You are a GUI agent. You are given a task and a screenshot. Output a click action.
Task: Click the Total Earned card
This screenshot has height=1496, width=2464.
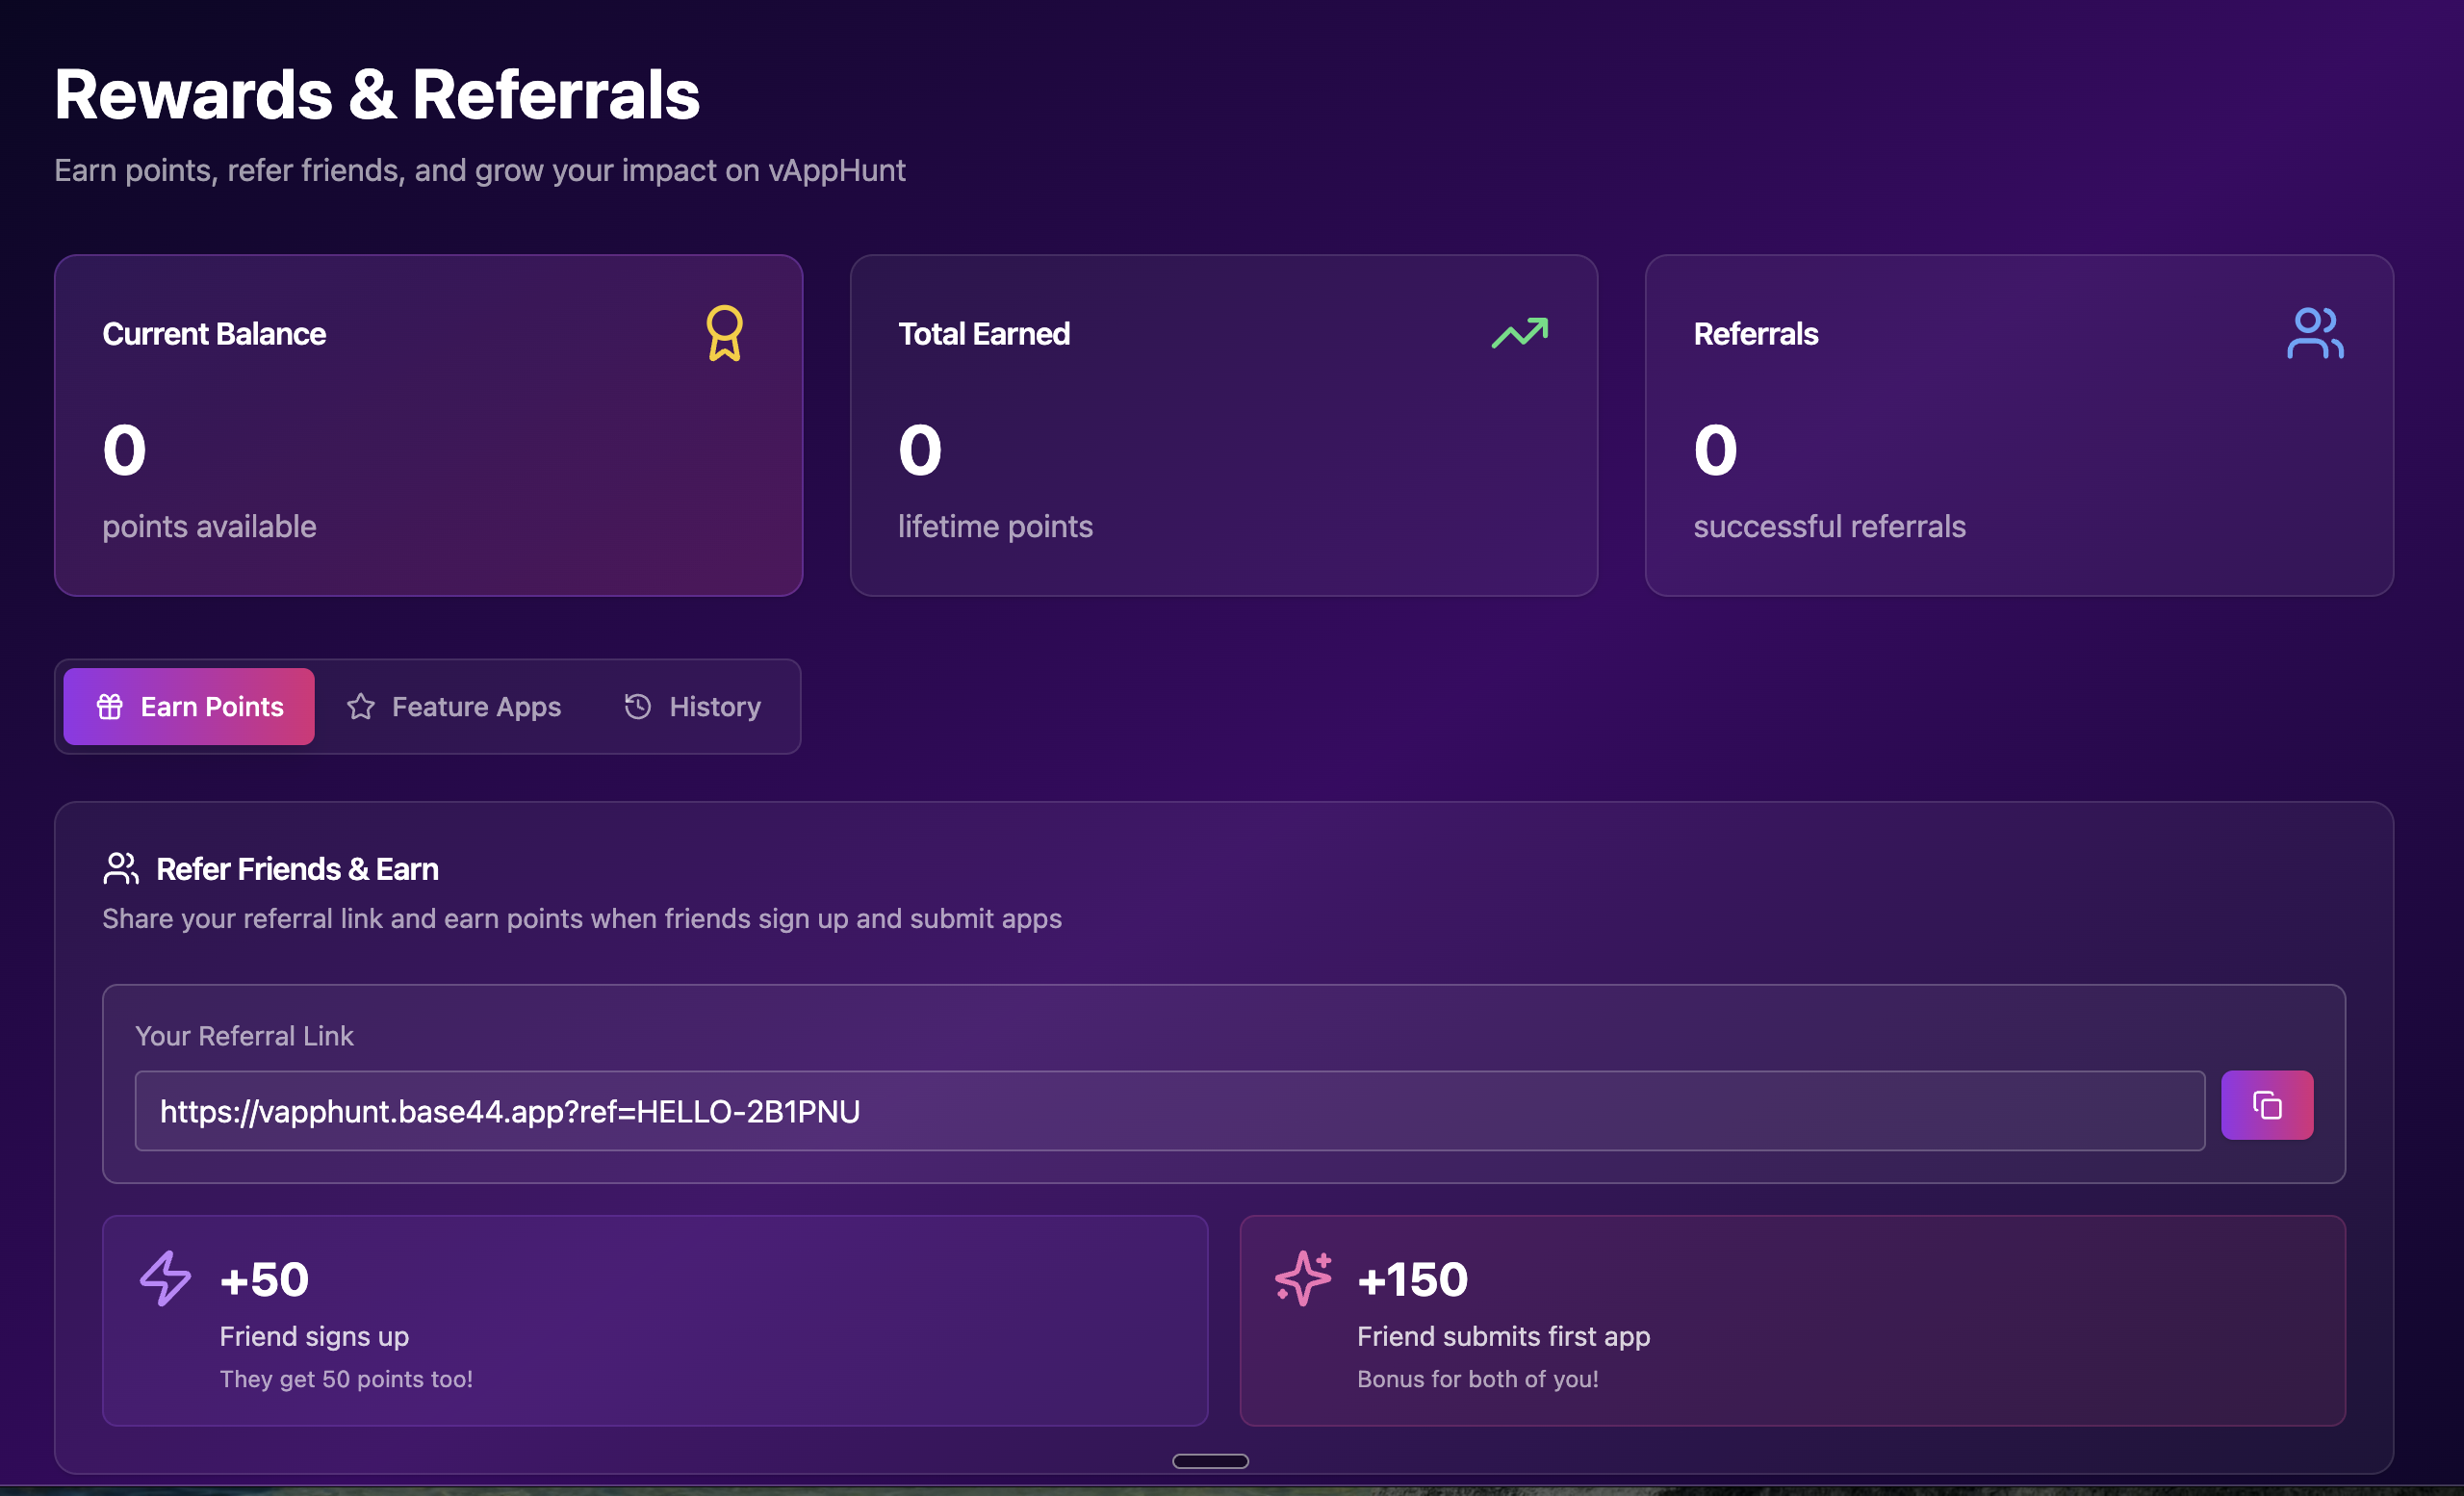[1223, 440]
